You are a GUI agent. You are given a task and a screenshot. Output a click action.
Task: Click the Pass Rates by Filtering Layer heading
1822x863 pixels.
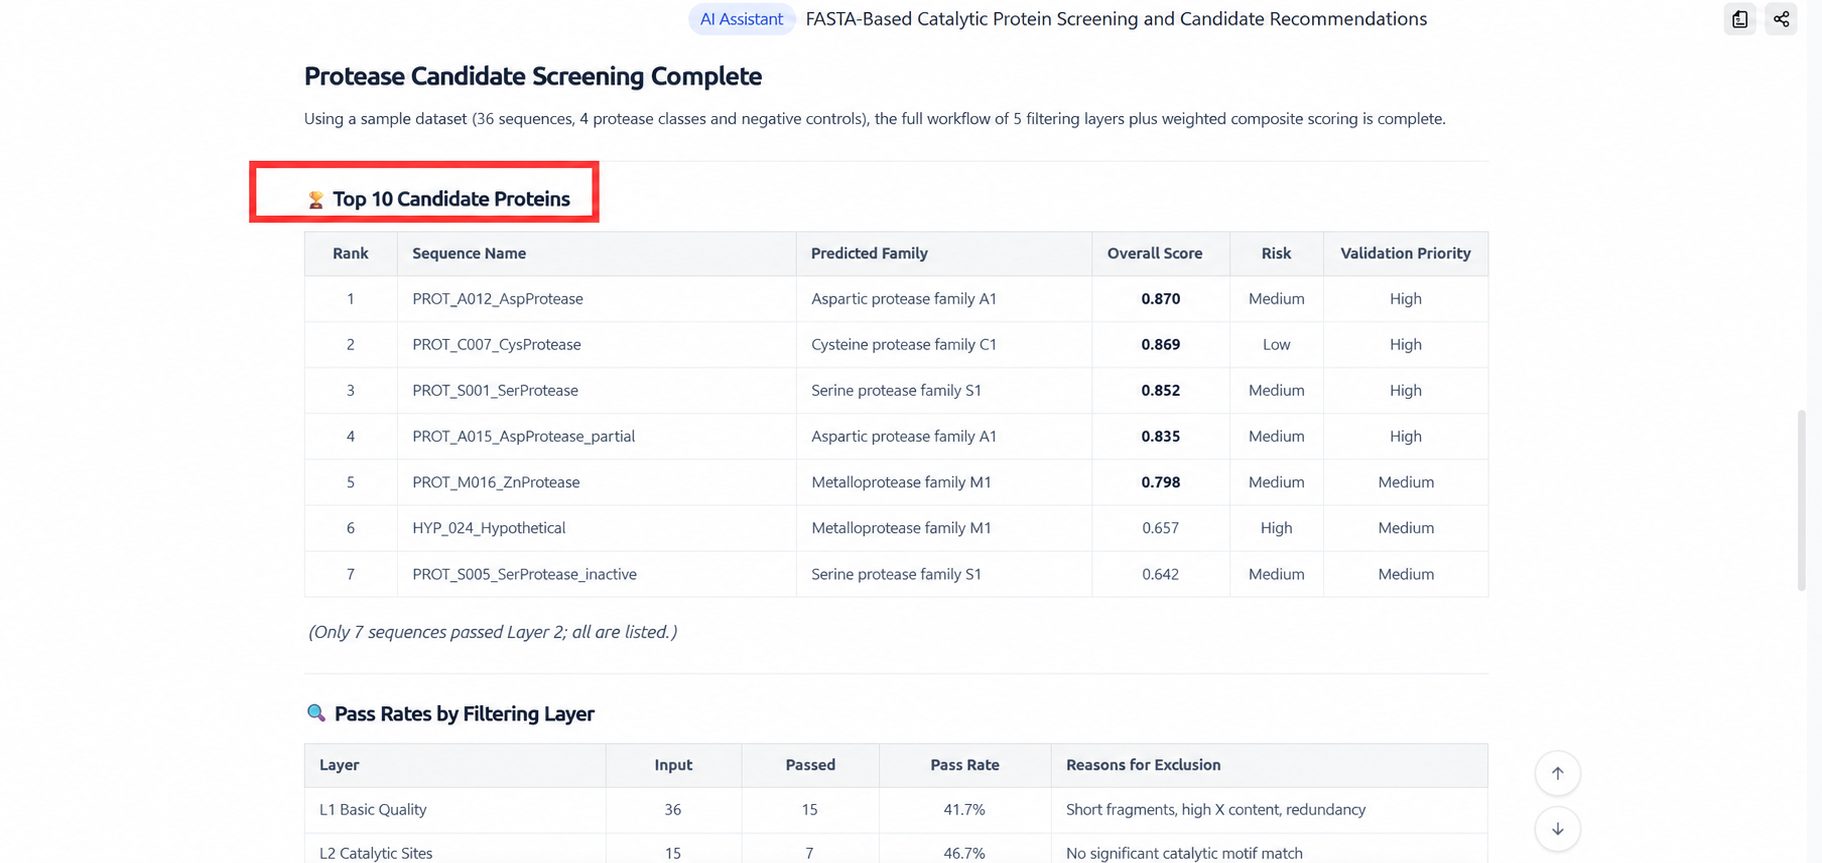point(464,714)
